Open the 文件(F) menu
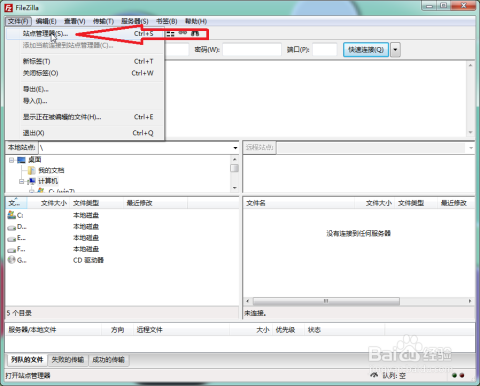 [19, 21]
